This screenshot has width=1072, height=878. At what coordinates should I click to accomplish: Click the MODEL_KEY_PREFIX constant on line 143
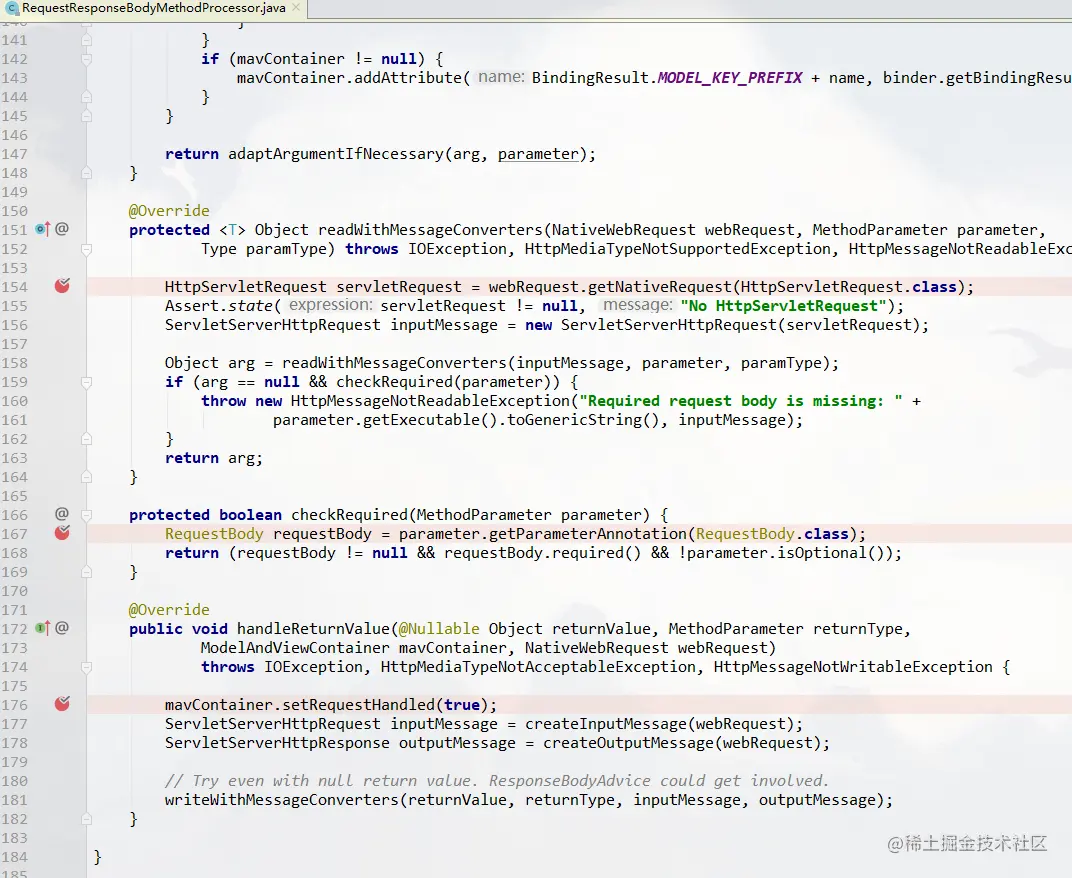pos(729,78)
